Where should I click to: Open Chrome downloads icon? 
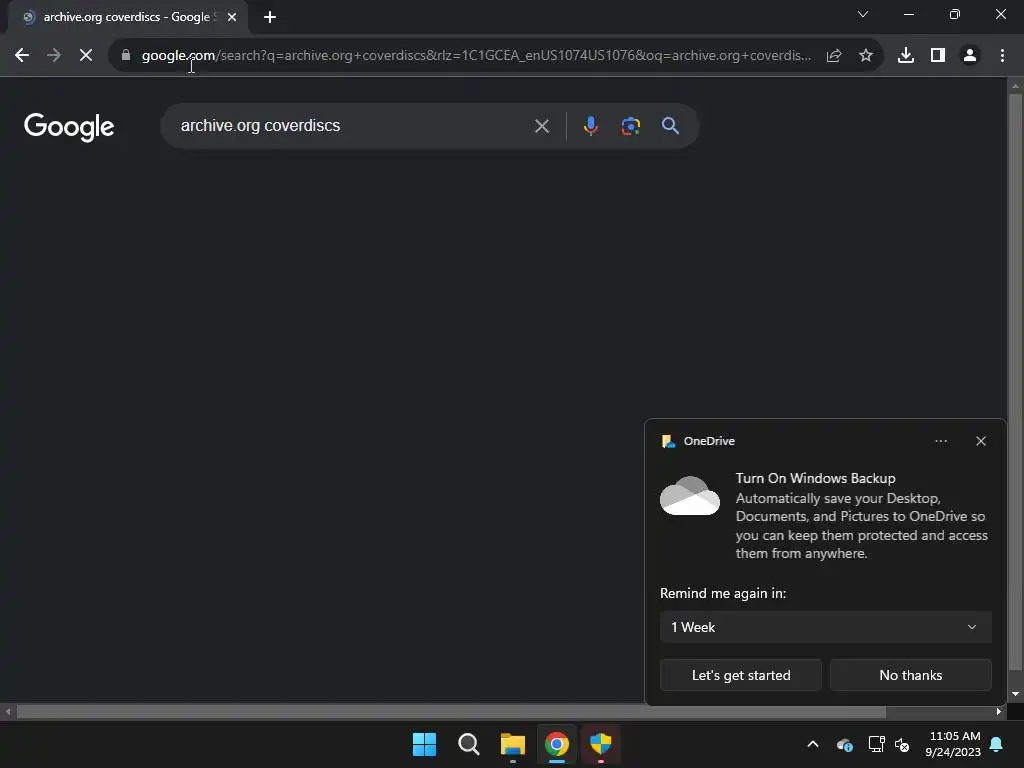pos(906,56)
